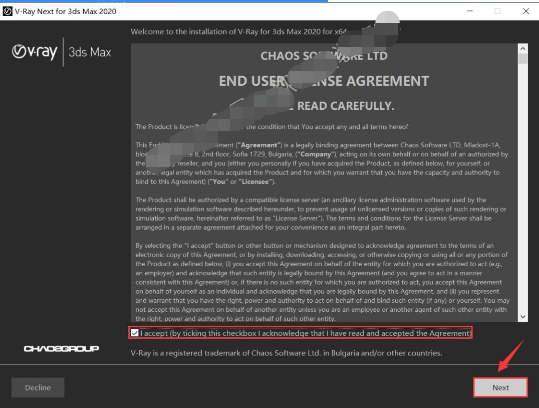Click the READ CAREFULLY heading text
Viewport: 539px width, 408px height.
pyautogui.click(x=345, y=106)
